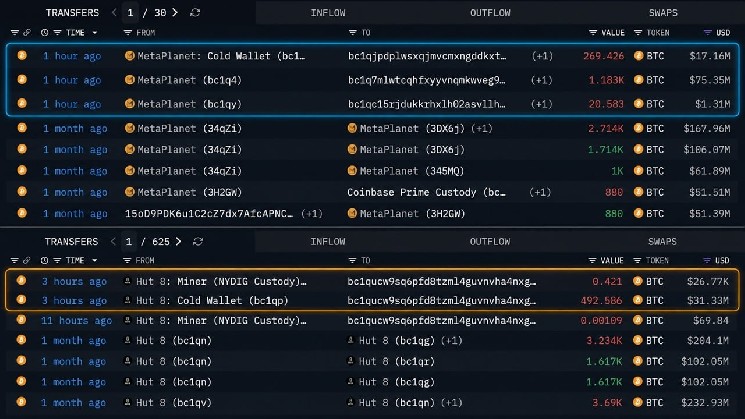This screenshot has width=745, height=419.
Task: Refresh the MetaPlanet transfers table
Action: tap(195, 12)
